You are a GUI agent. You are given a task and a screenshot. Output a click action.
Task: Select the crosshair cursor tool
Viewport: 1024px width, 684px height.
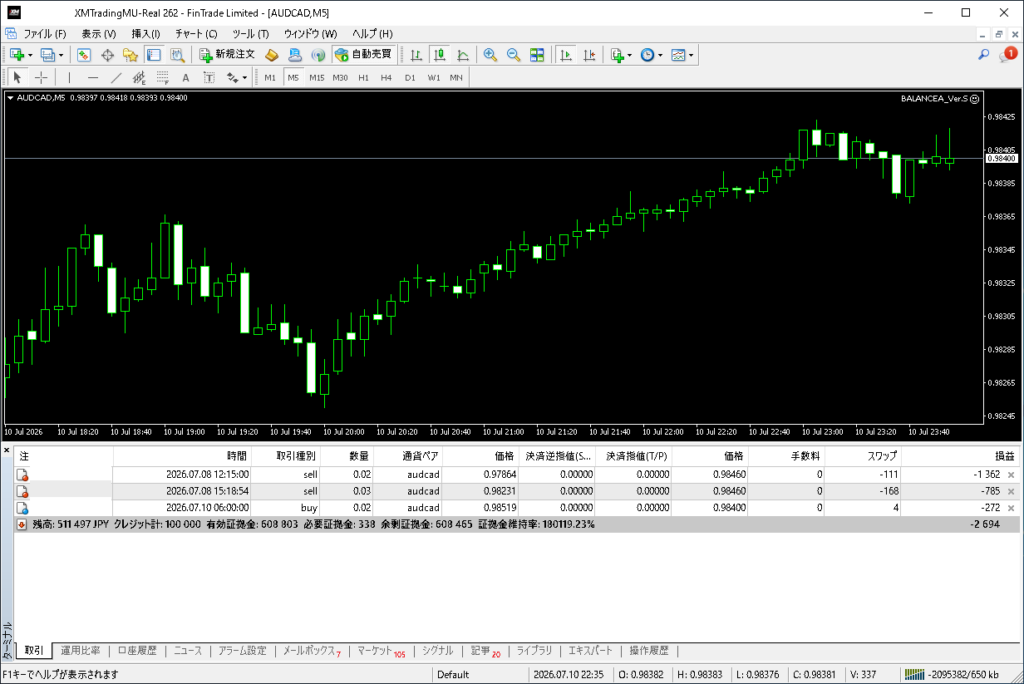[41, 78]
